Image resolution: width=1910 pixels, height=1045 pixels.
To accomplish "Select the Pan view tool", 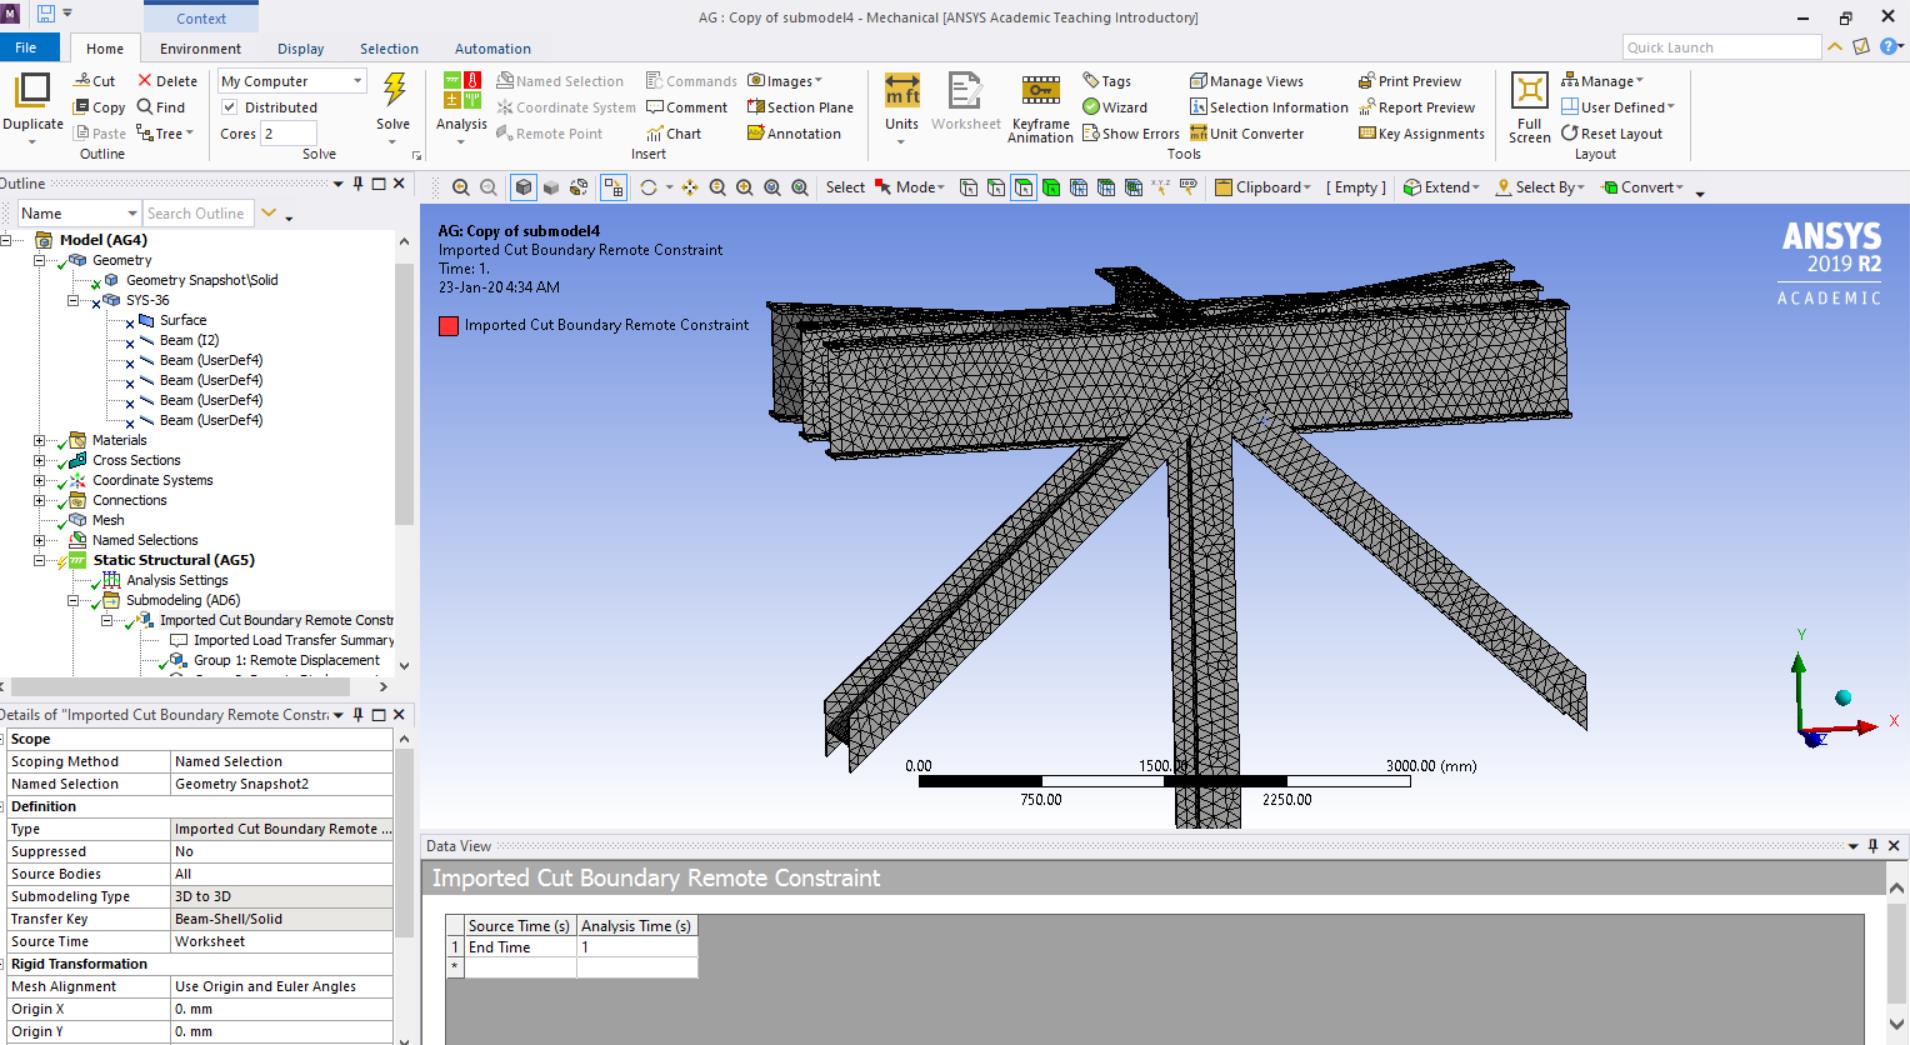I will point(690,187).
